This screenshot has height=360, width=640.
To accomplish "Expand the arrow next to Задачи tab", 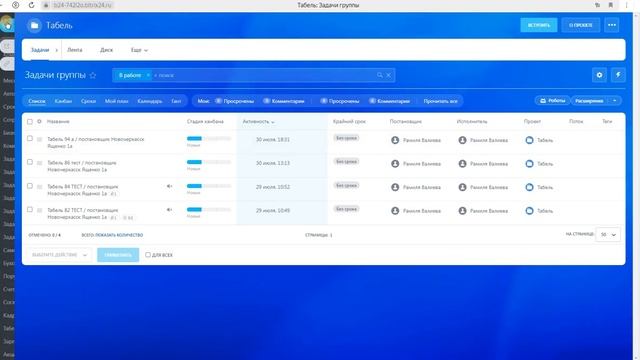I will tap(56, 50).
